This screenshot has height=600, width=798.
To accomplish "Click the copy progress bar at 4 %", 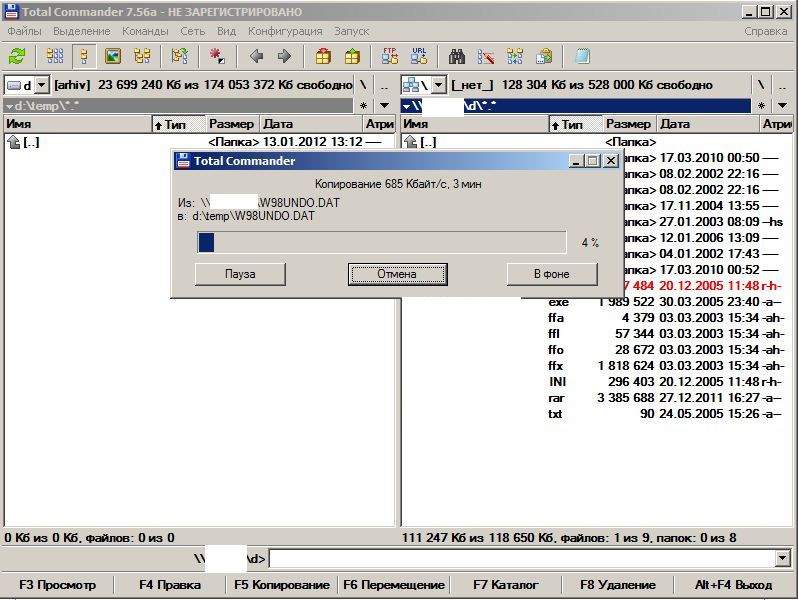I will point(382,242).
